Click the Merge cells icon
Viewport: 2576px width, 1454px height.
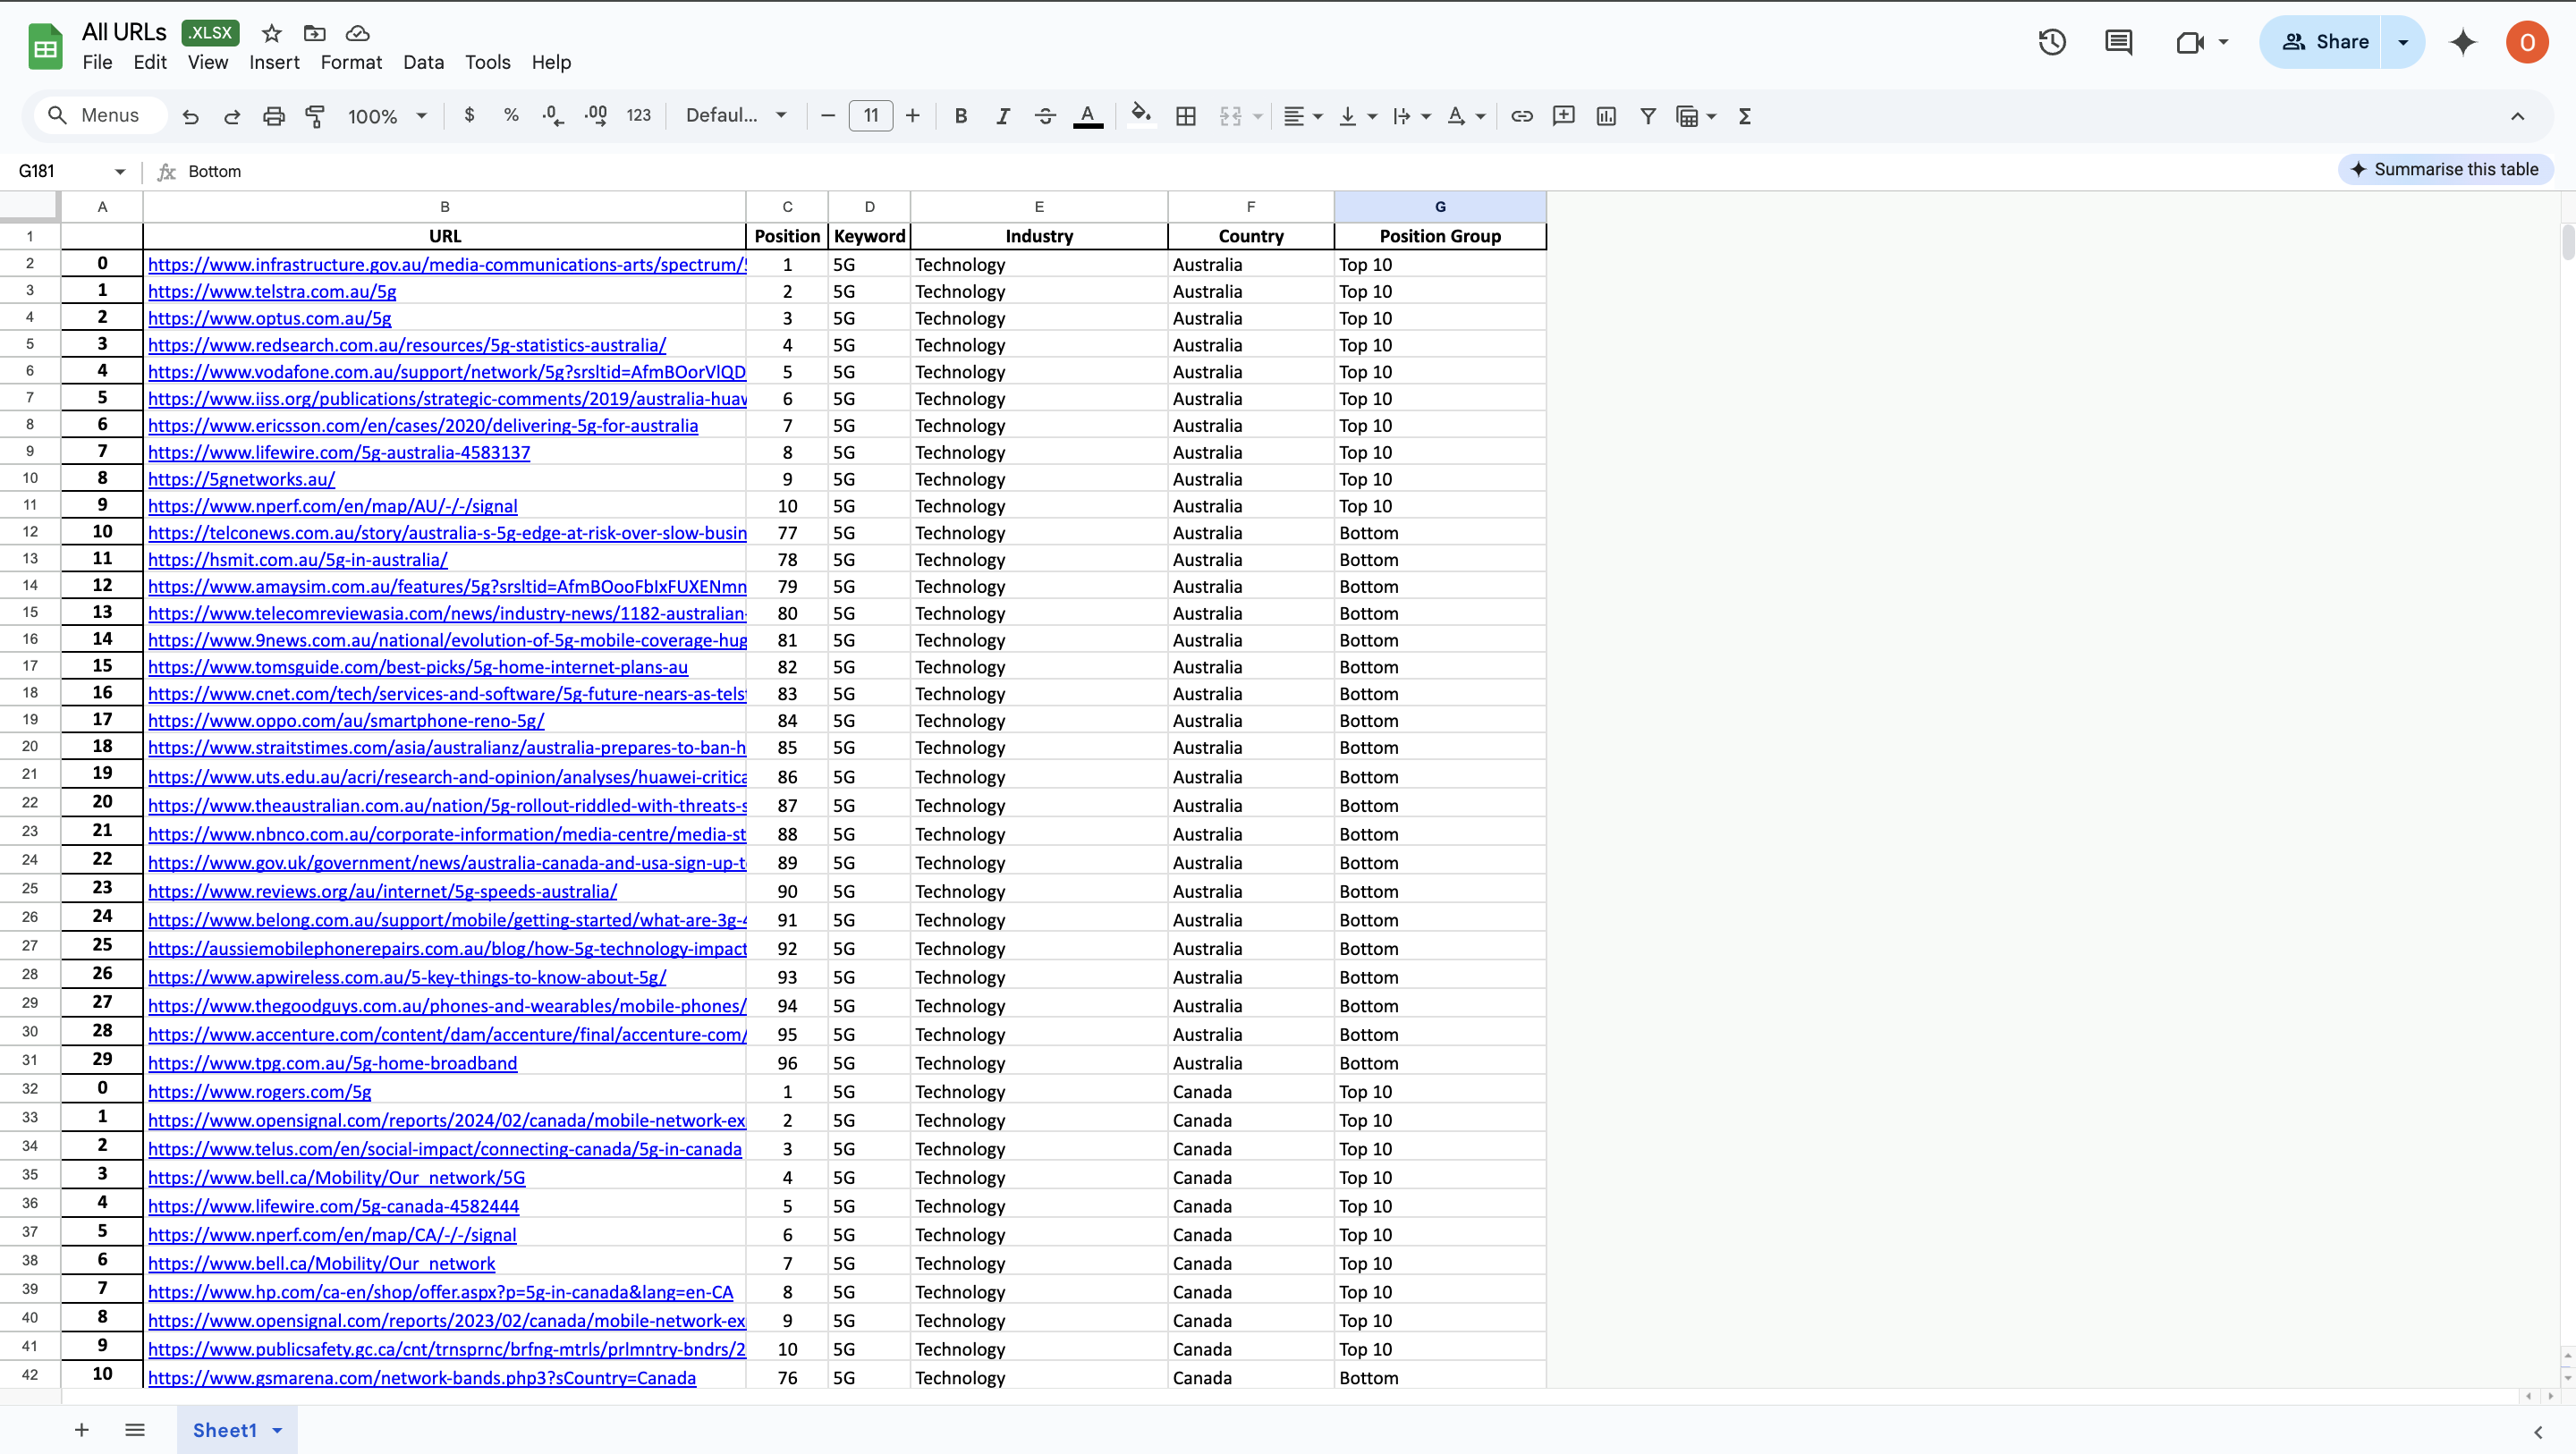tap(1231, 116)
